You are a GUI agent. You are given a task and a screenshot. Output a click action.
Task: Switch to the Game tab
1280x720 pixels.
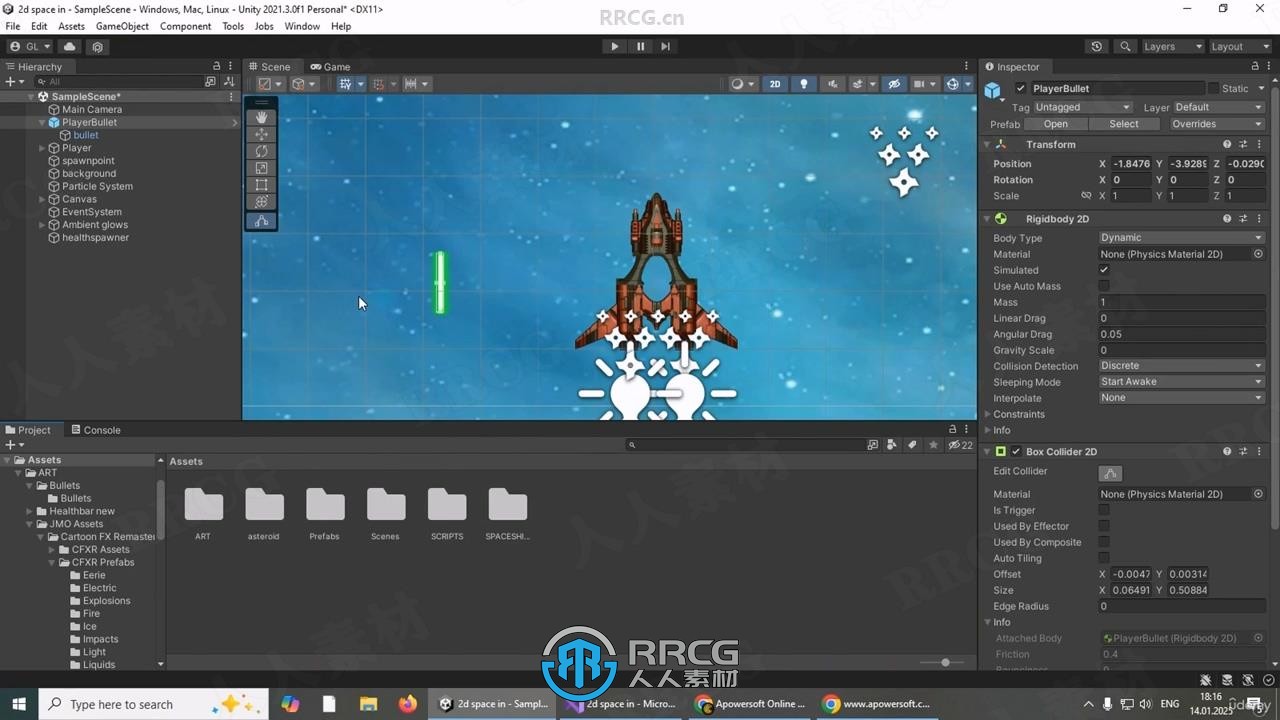(330, 67)
